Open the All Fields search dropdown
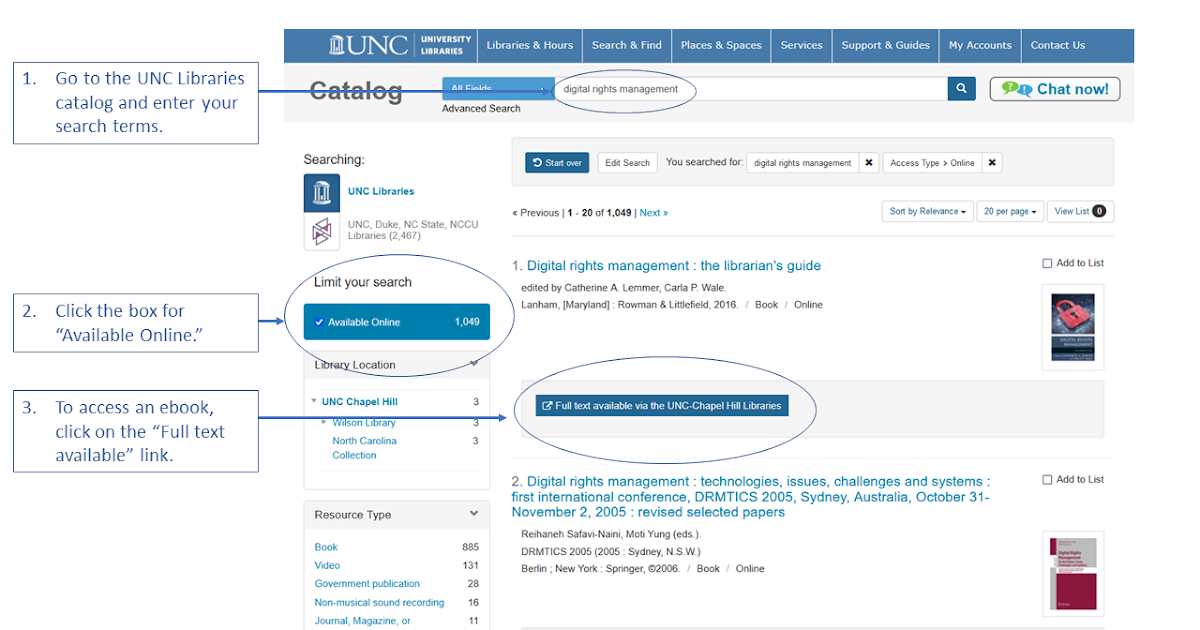 click(498, 89)
